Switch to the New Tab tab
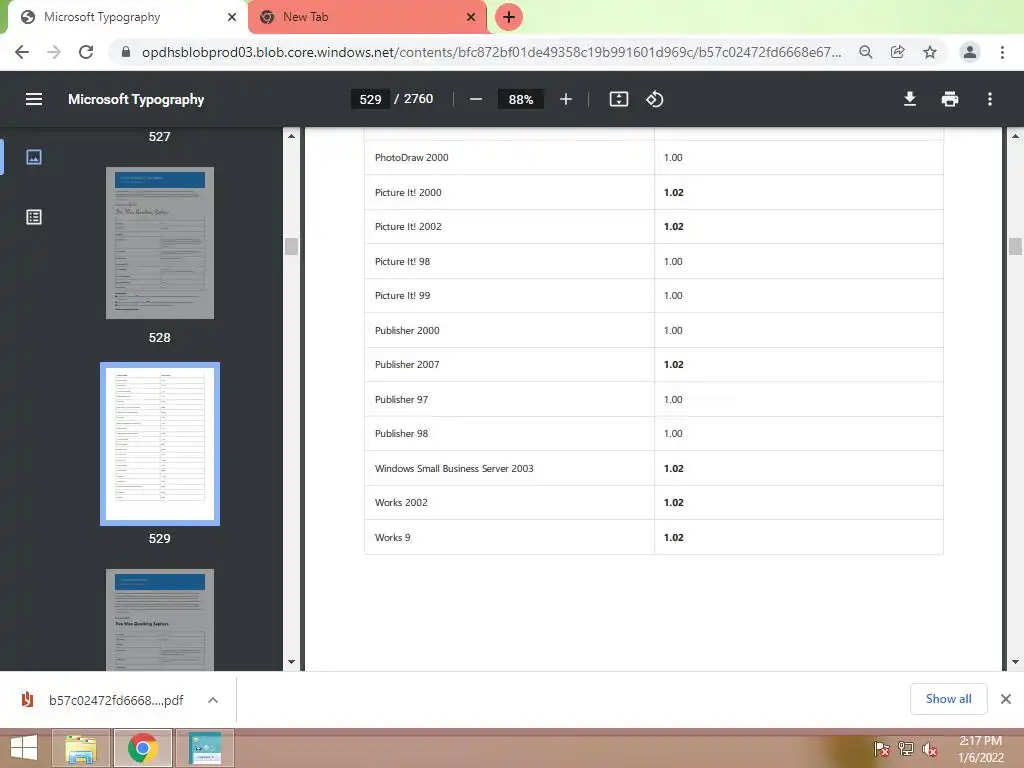Screen dimensions: 1024x768 coord(369,17)
